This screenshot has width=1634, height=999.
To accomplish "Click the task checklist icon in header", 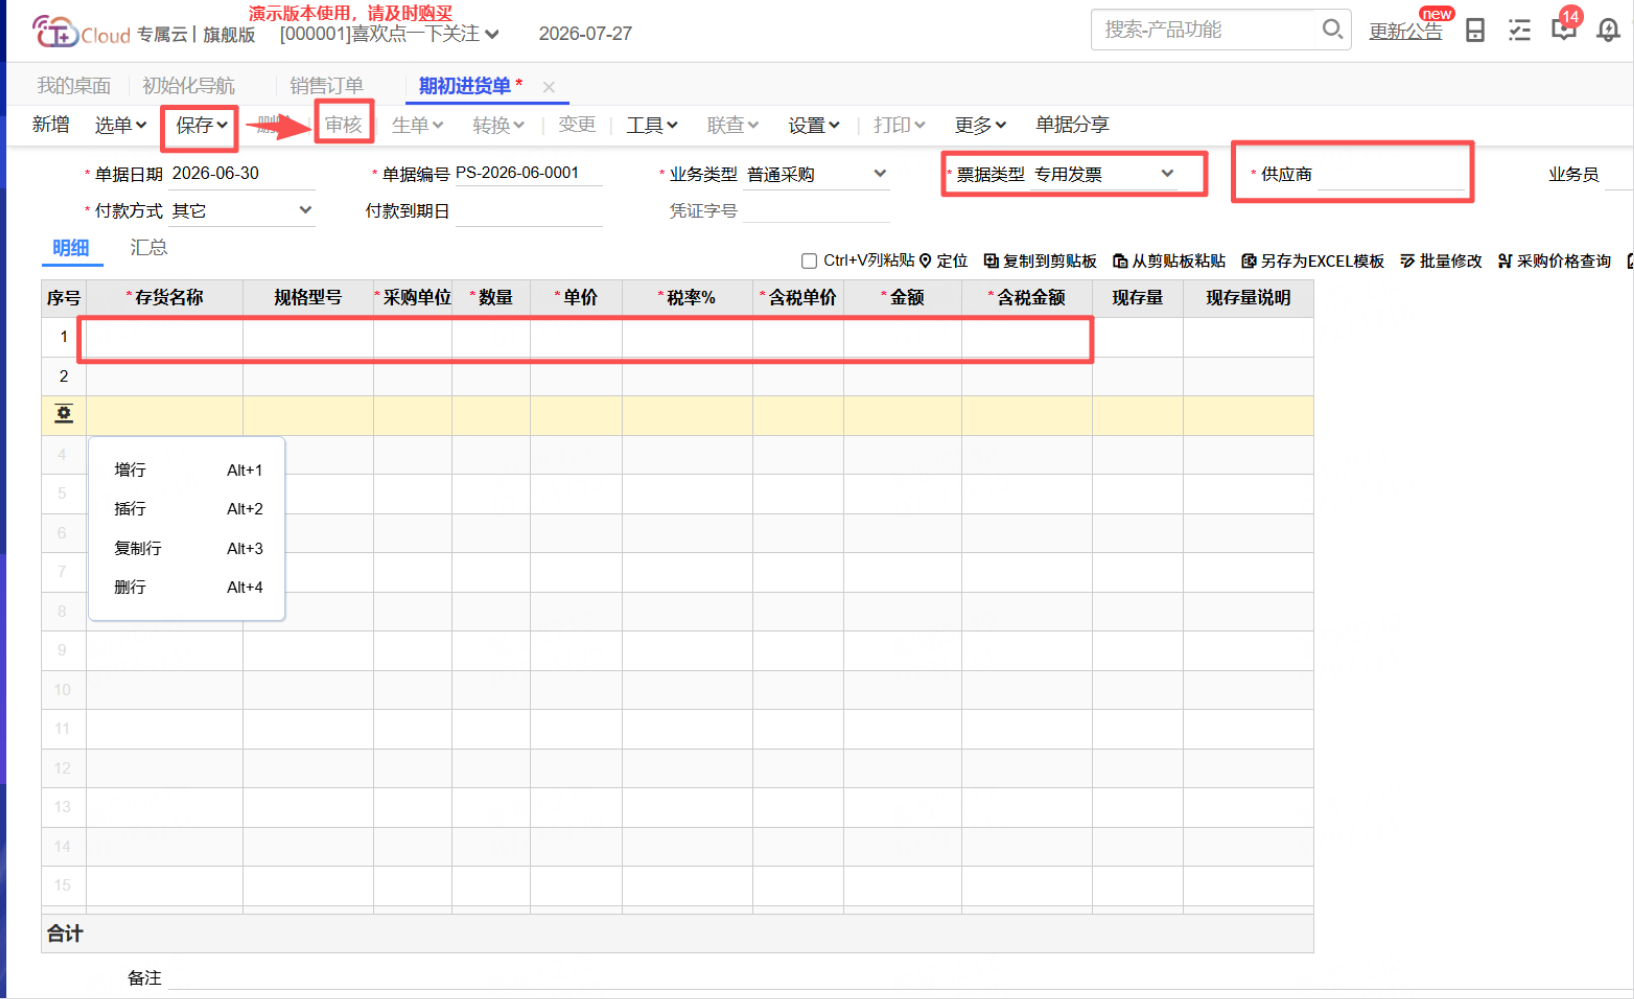I will 1520,30.
